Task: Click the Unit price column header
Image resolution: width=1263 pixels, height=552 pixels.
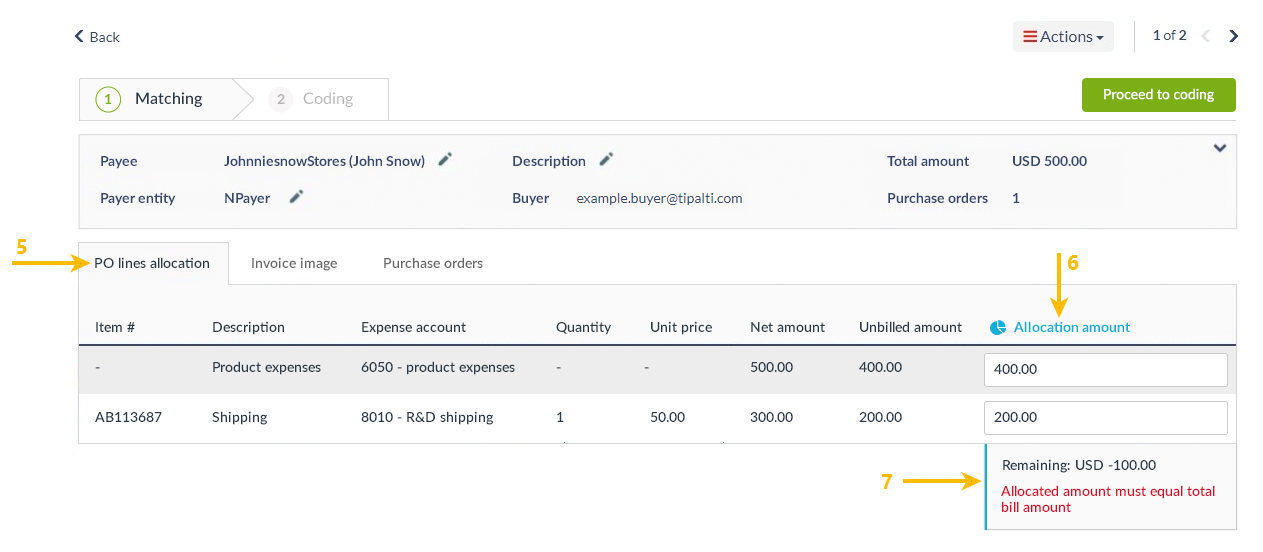Action: point(681,327)
